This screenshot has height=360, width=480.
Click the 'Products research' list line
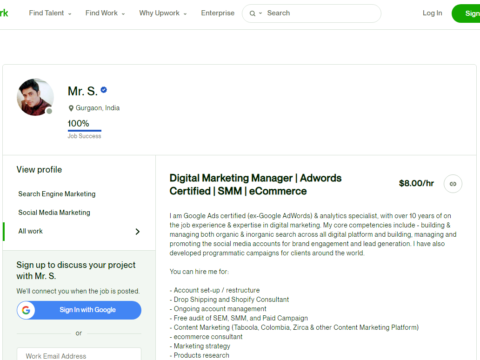point(199,355)
